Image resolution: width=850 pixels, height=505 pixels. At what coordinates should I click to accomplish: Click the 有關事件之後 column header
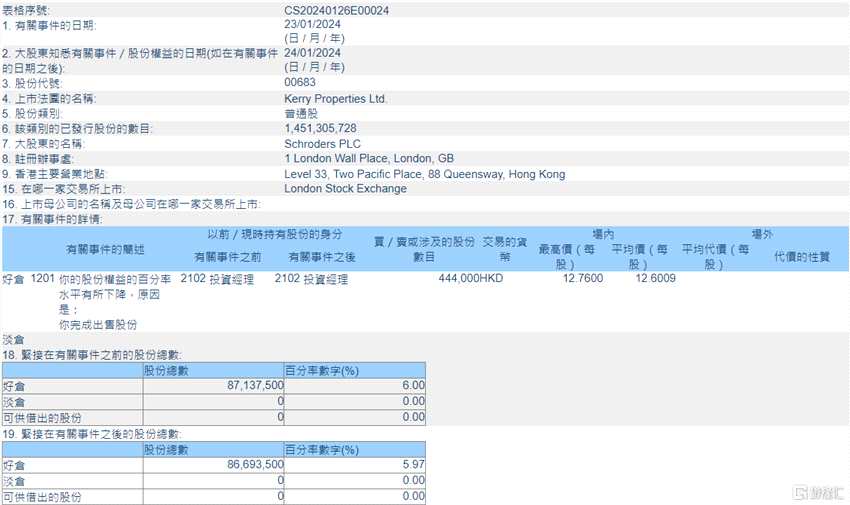322,257
